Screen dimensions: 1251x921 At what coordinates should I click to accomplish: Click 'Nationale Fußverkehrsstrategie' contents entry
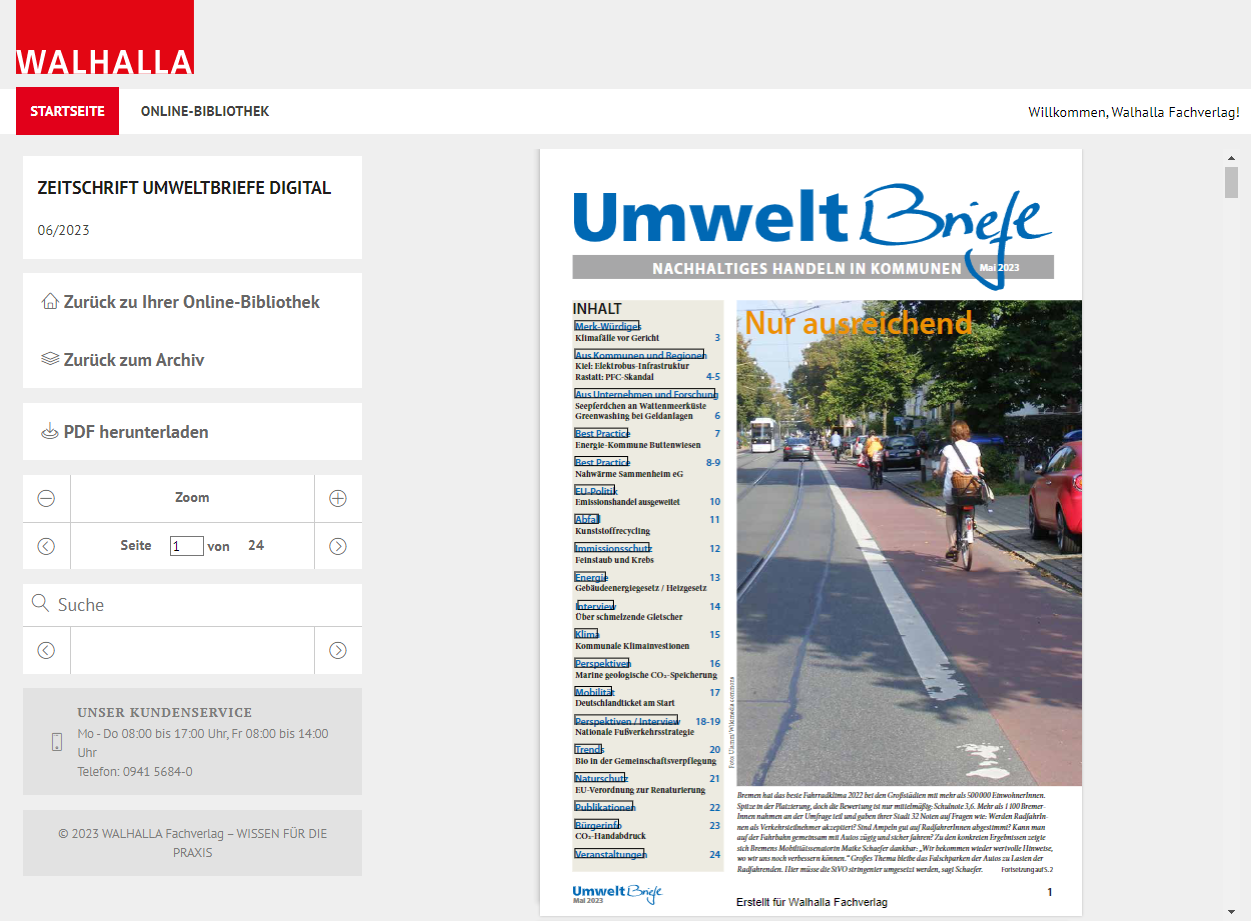(x=634, y=732)
